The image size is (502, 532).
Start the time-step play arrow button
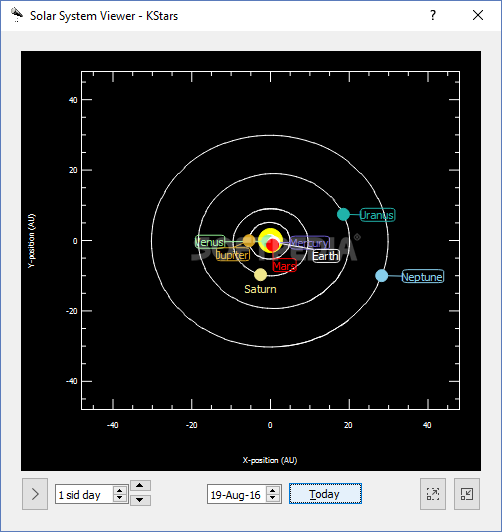pos(35,494)
